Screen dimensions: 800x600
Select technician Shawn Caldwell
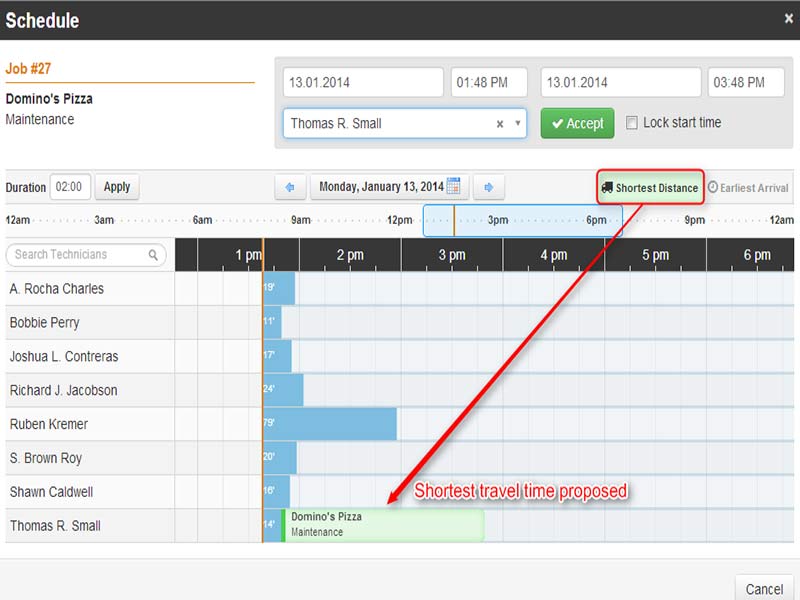click(51, 492)
